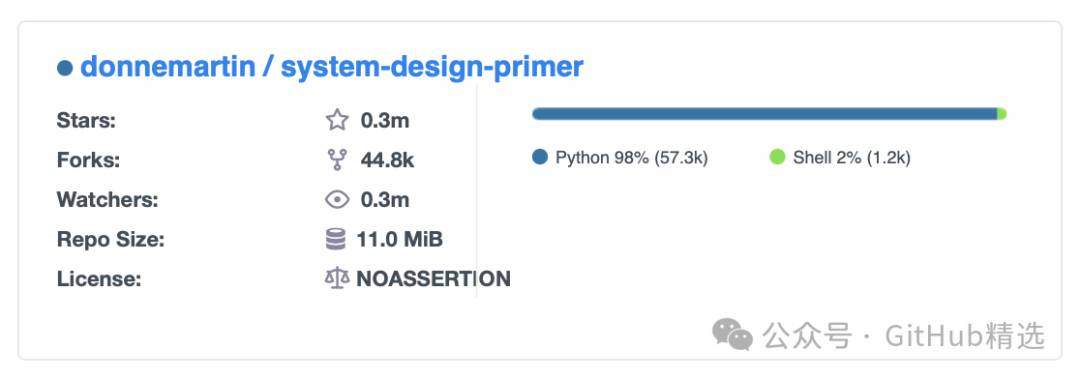Select the Python 98% (57.3k) legend text
The height and width of the screenshot is (379, 1080).
632,158
